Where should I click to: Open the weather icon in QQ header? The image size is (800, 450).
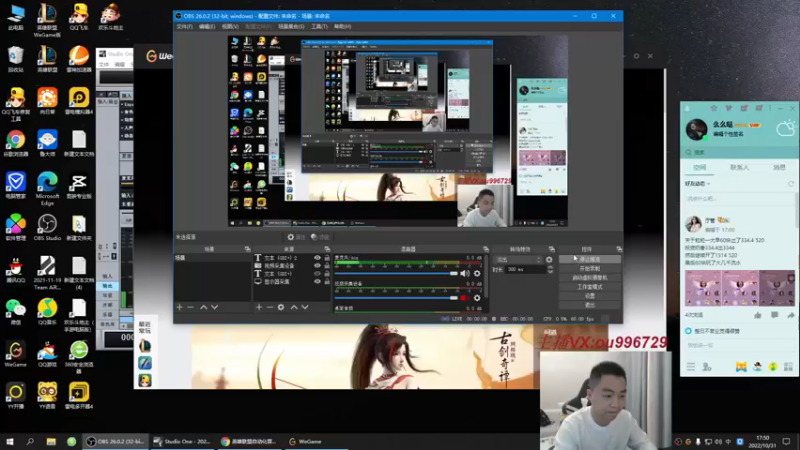[785, 128]
